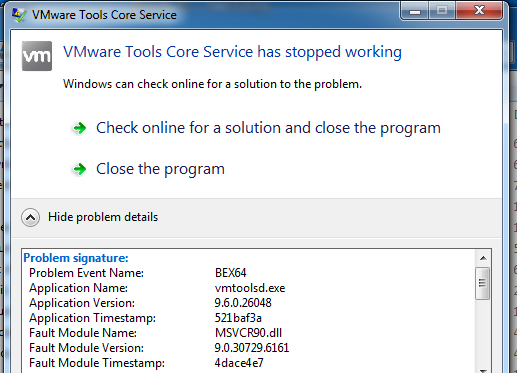Minimize the VMware Tools Core Service dialog

pos(415,11)
